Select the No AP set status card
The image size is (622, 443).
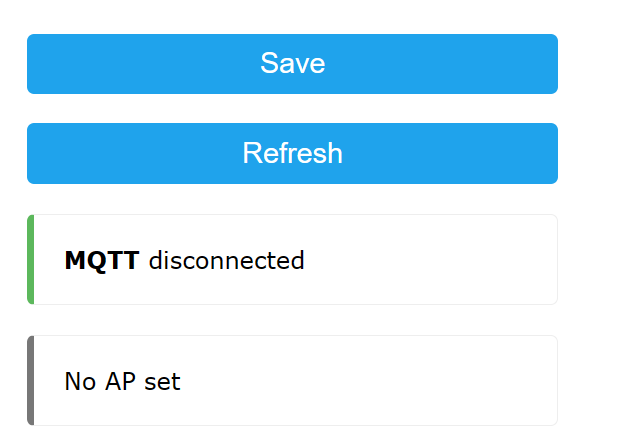coord(292,380)
